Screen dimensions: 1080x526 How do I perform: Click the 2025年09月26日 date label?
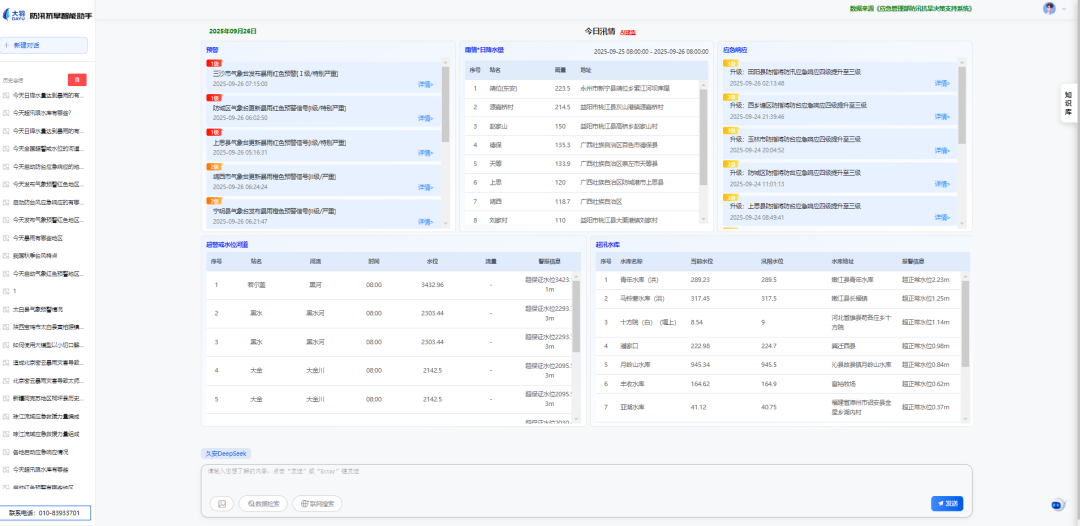233,31
